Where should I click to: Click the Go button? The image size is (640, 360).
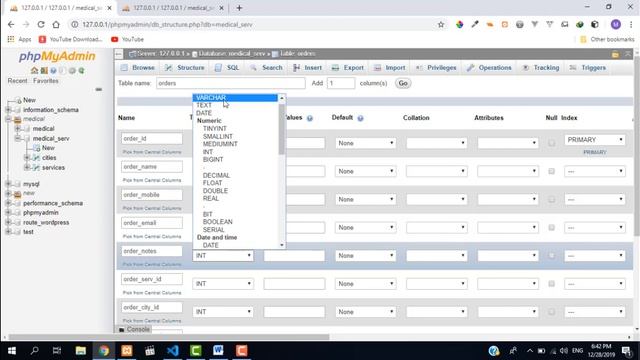tap(403, 83)
